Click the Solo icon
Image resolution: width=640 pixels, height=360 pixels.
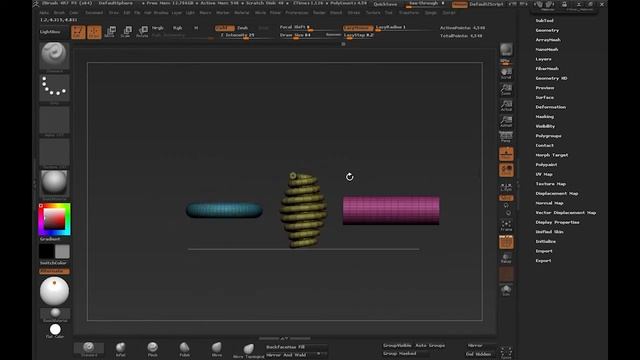506,291
